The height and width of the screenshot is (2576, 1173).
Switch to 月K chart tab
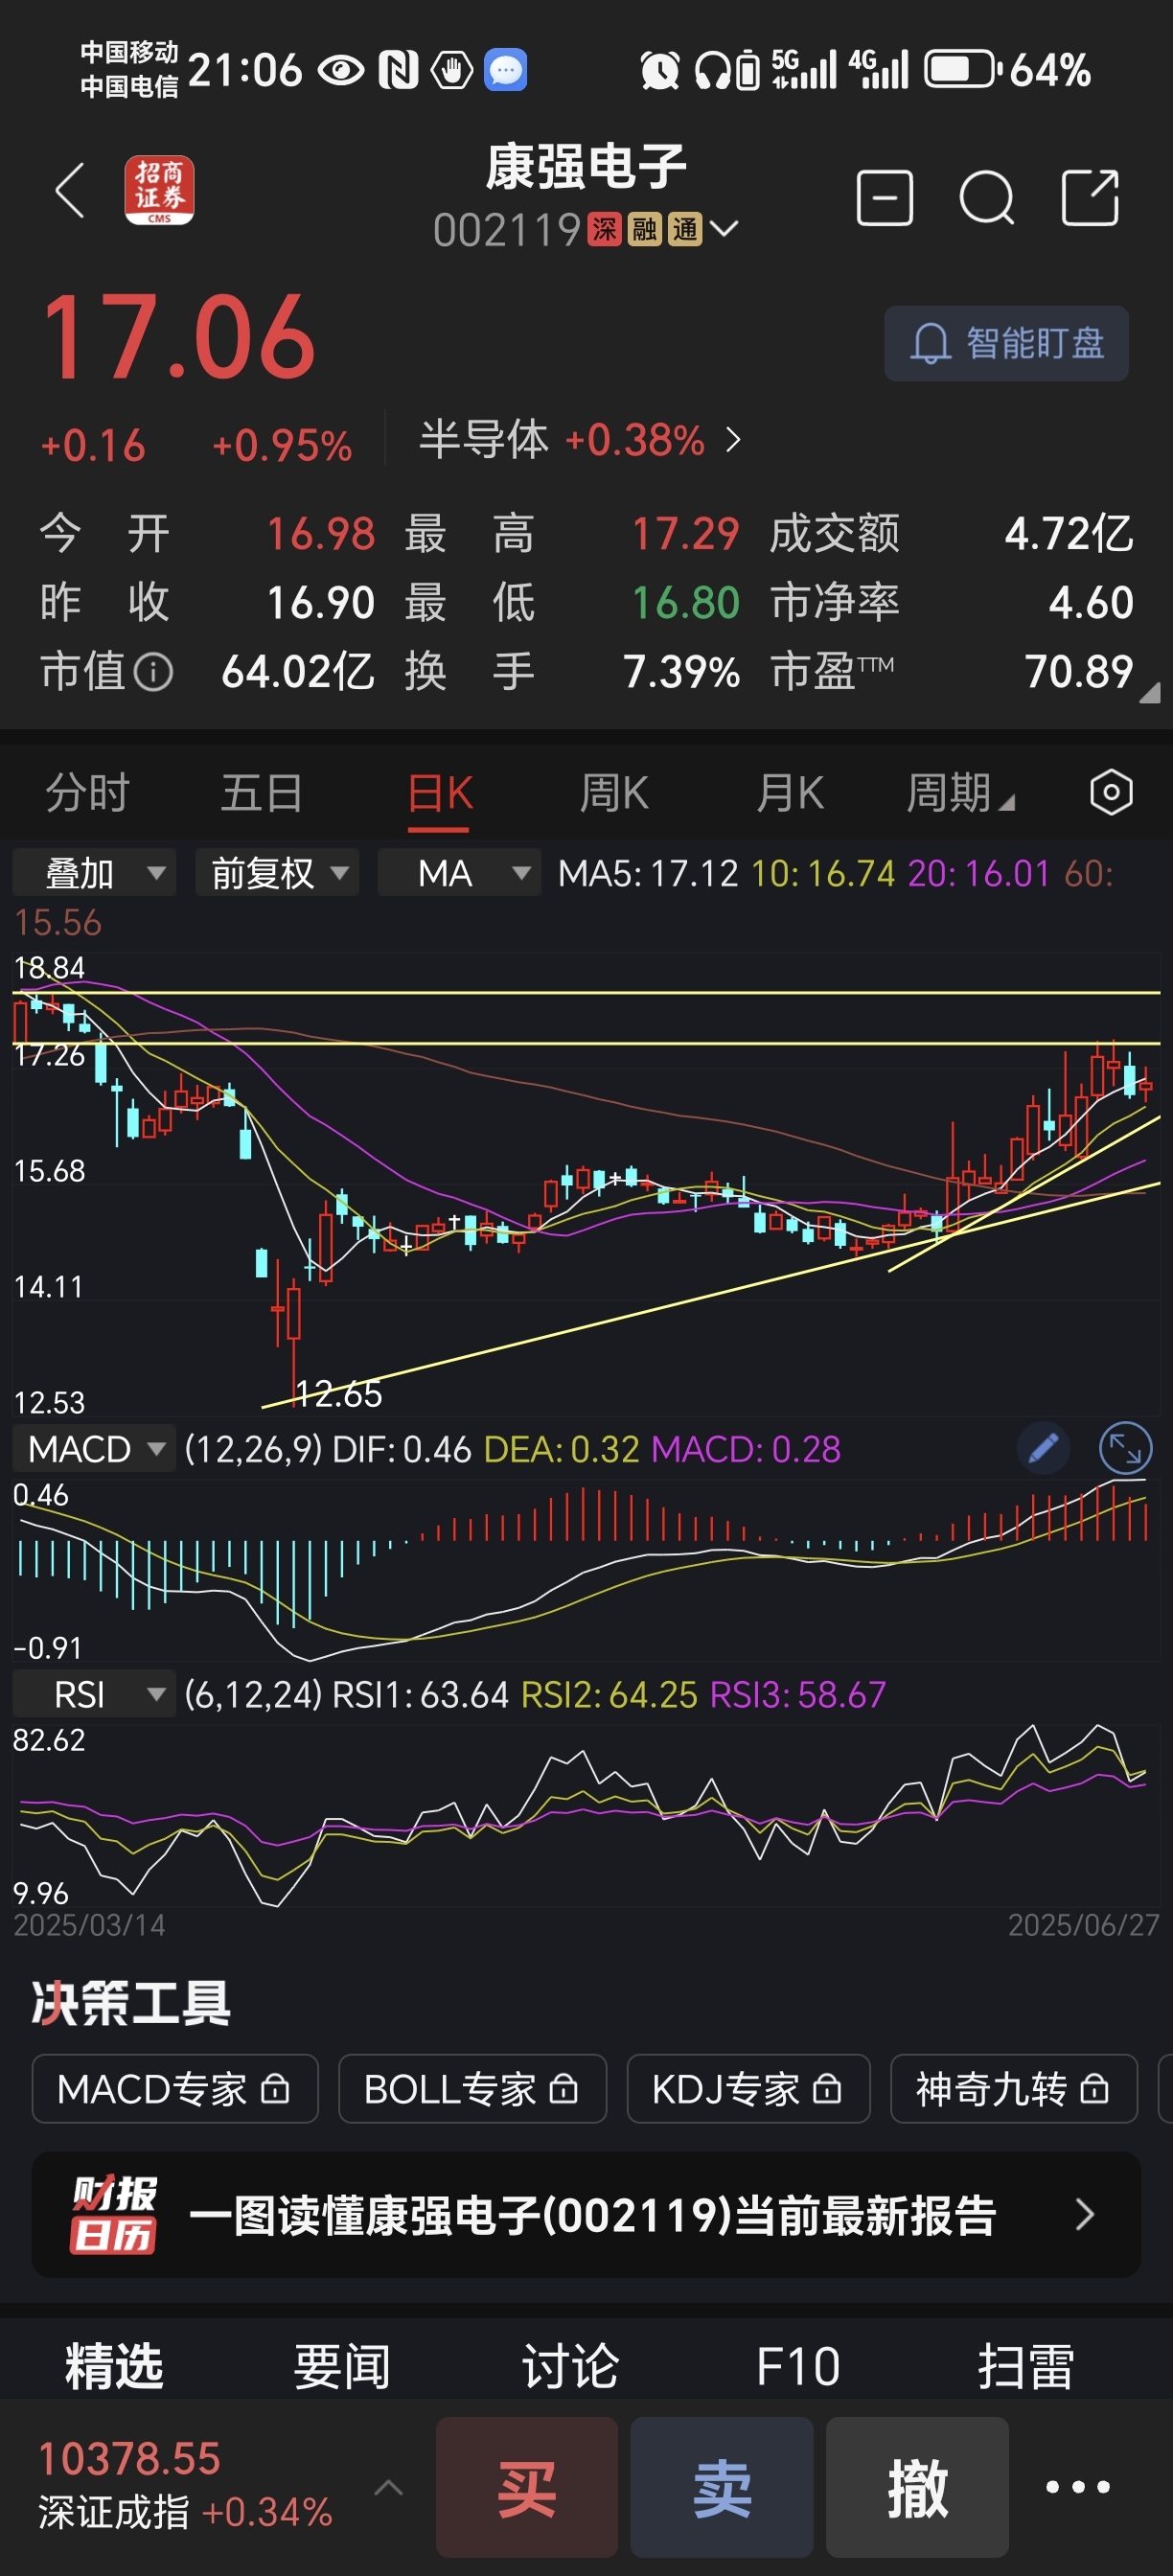pos(790,793)
